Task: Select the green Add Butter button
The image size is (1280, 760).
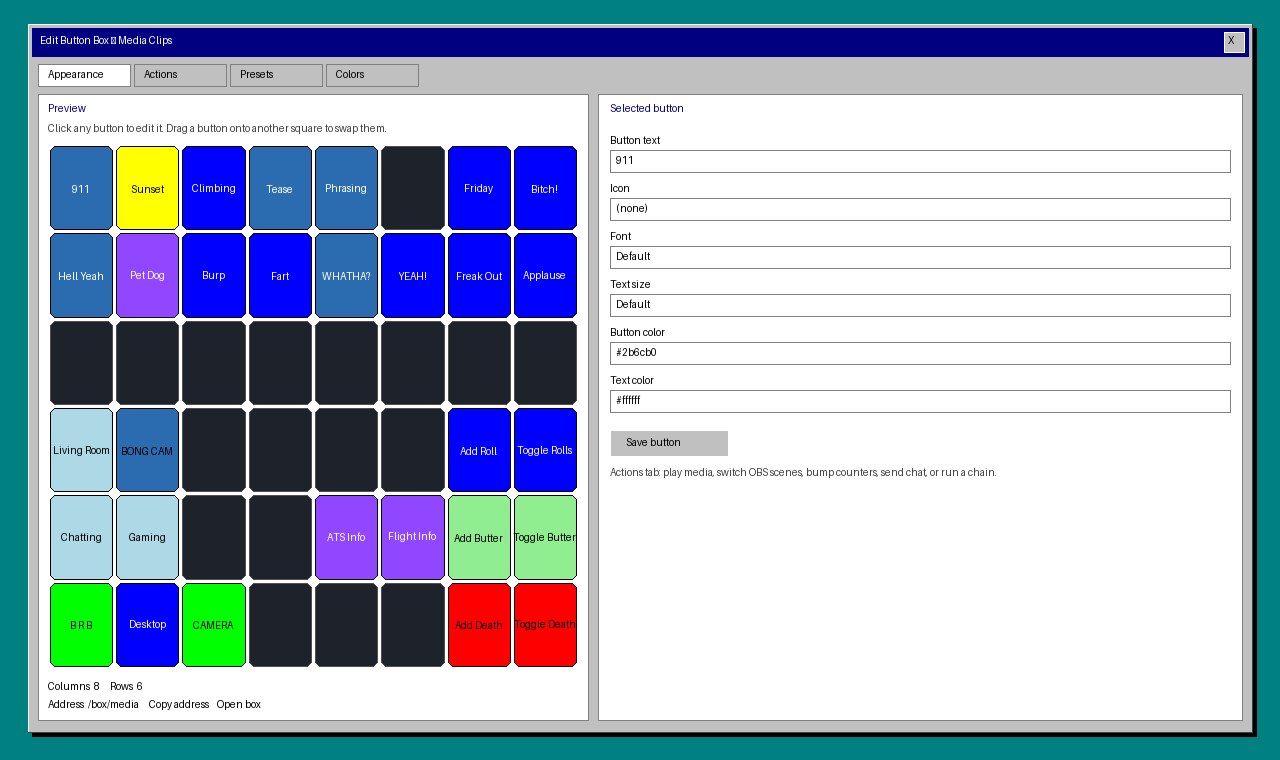Action: 479,537
